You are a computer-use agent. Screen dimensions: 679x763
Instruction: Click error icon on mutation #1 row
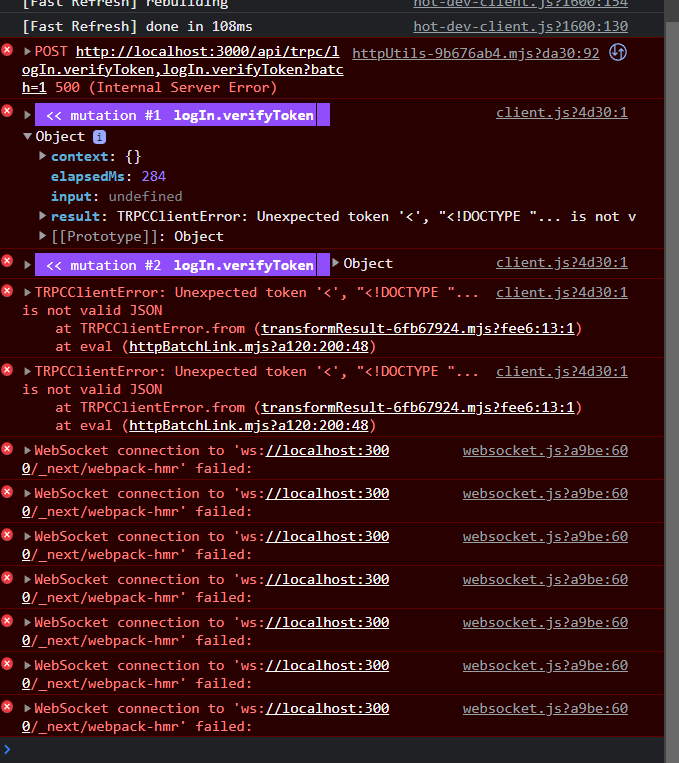7,110
